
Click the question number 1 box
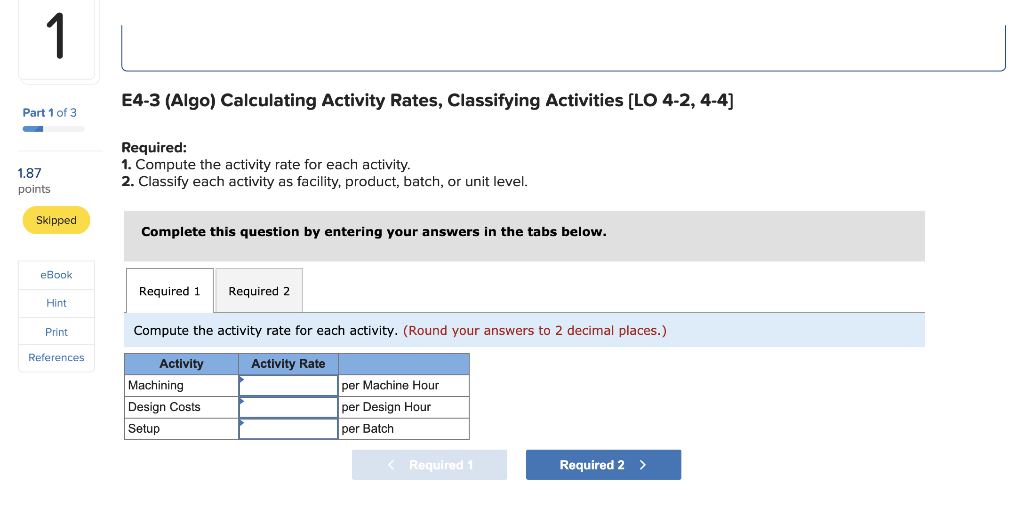[x=57, y=39]
